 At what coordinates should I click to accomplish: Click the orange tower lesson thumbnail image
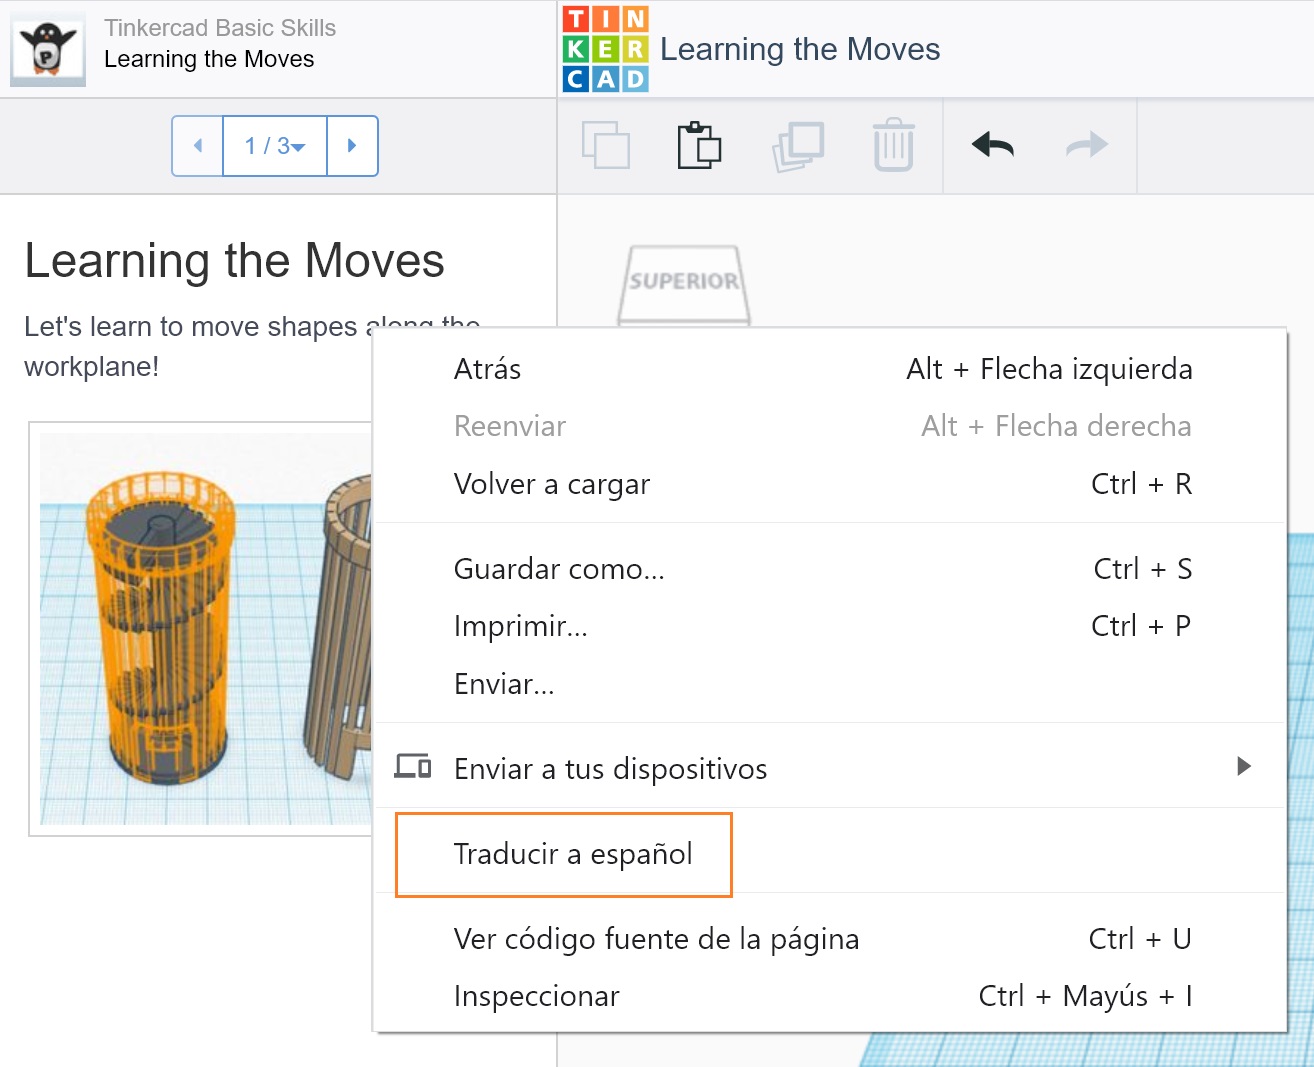(206, 629)
